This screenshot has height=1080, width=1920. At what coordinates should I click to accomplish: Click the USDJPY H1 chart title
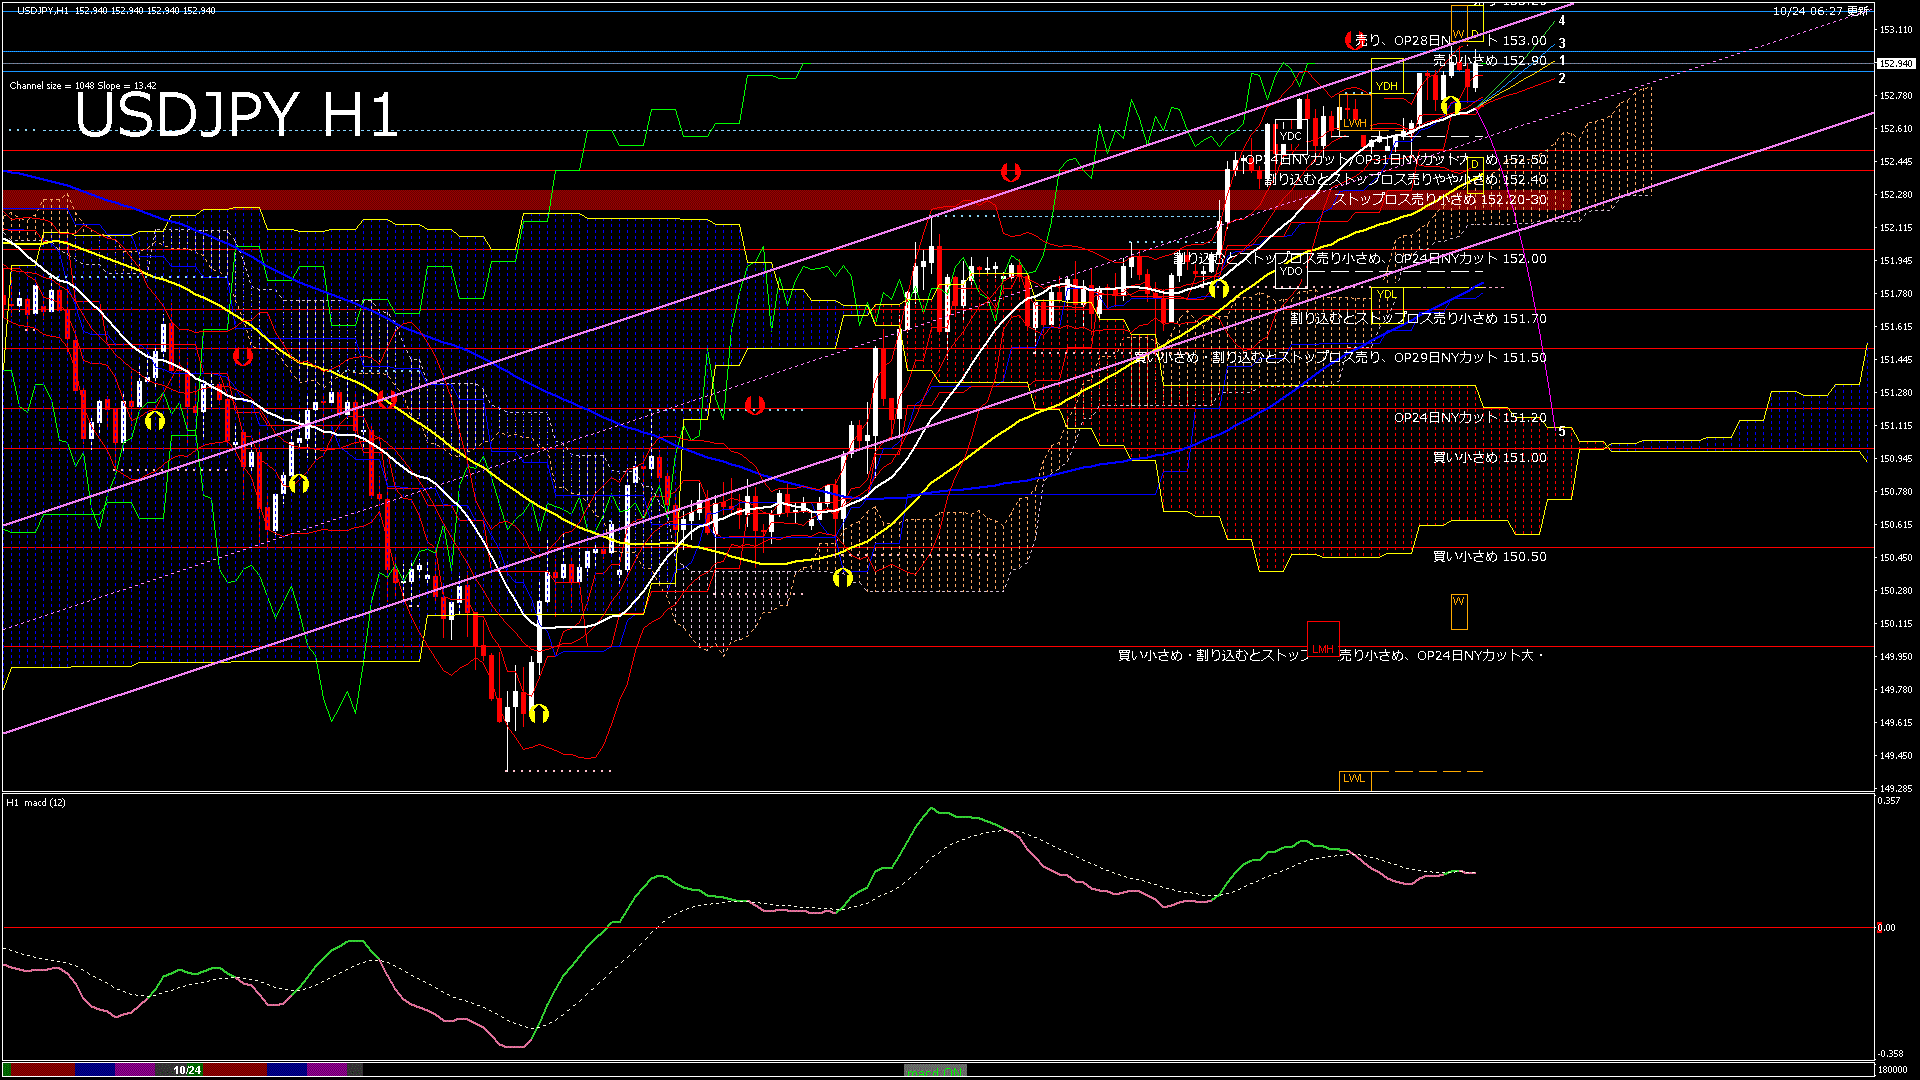[x=236, y=116]
